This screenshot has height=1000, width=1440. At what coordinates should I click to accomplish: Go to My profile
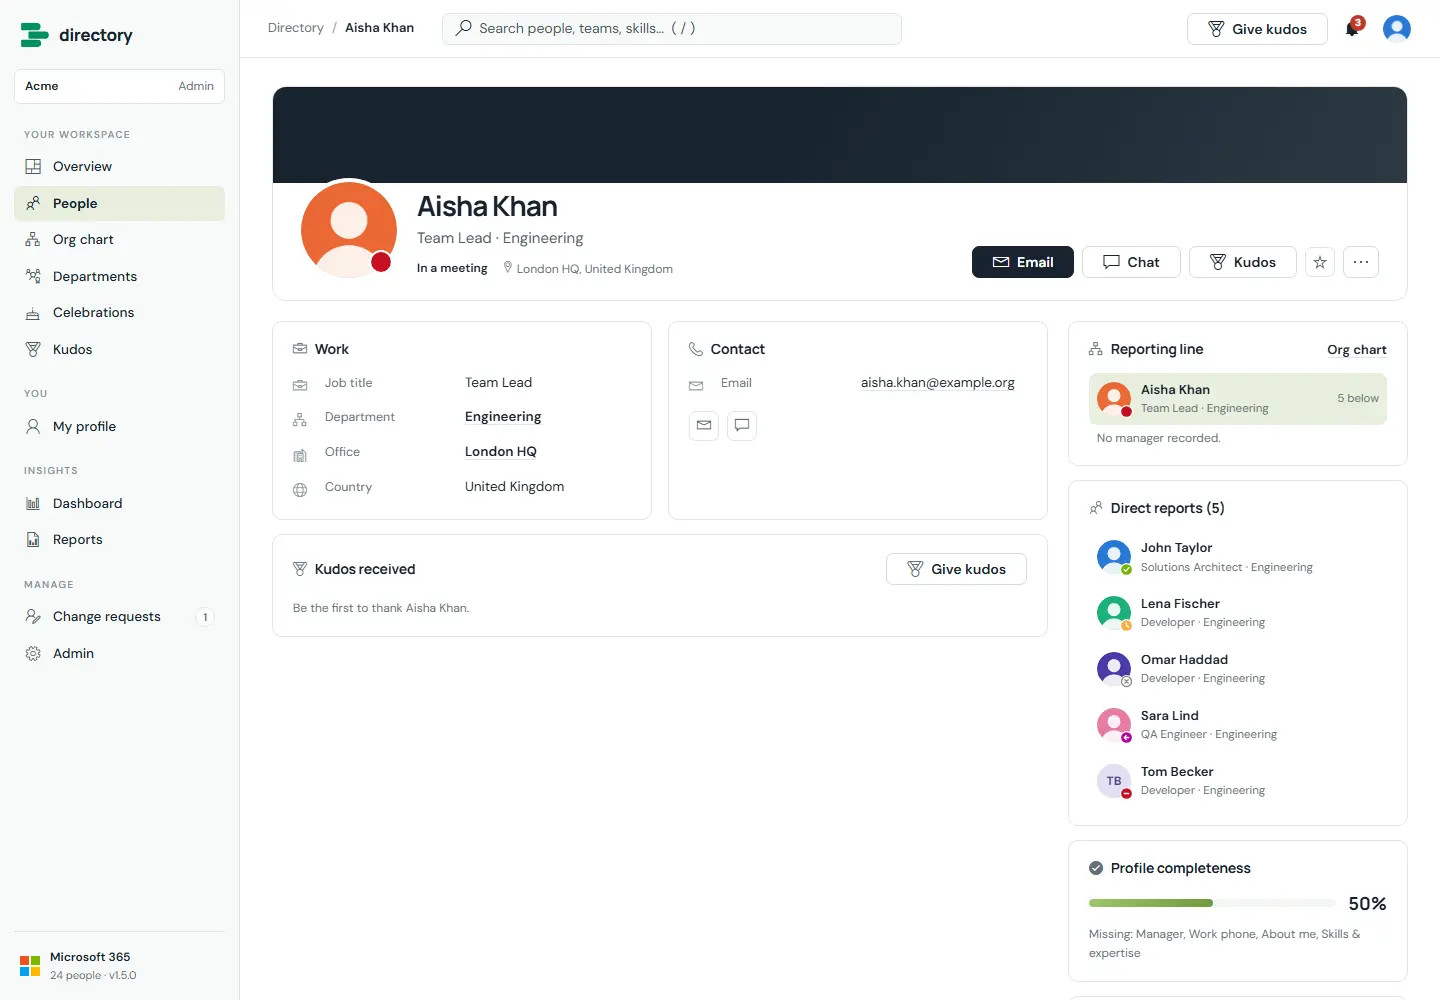pos(119,426)
